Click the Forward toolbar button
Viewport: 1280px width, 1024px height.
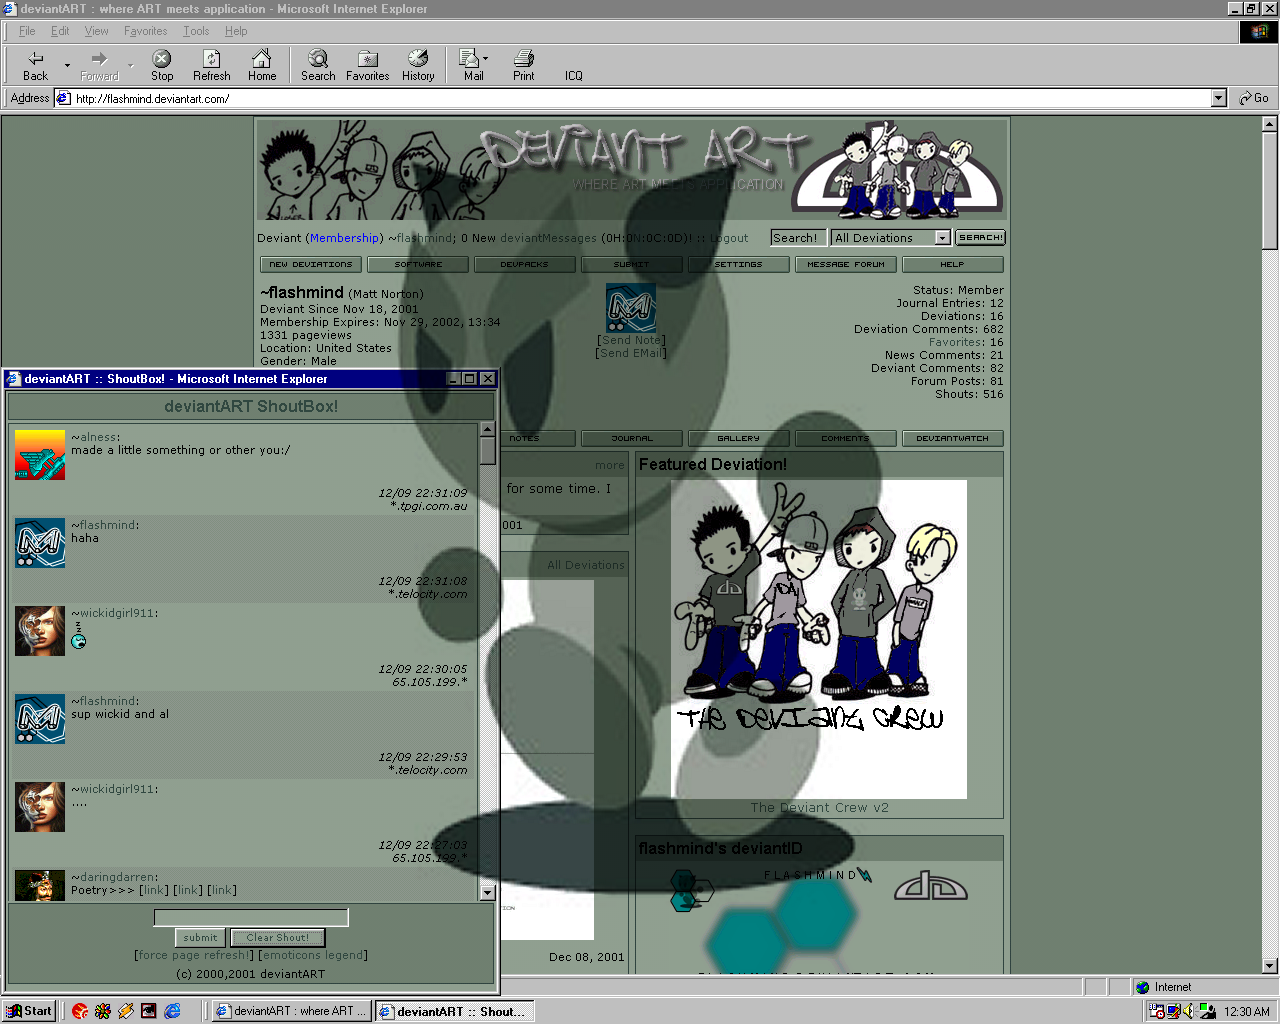click(99, 66)
